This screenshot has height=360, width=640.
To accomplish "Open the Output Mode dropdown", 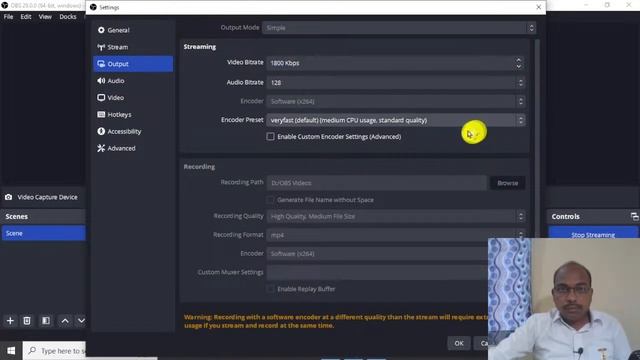I will coord(399,28).
